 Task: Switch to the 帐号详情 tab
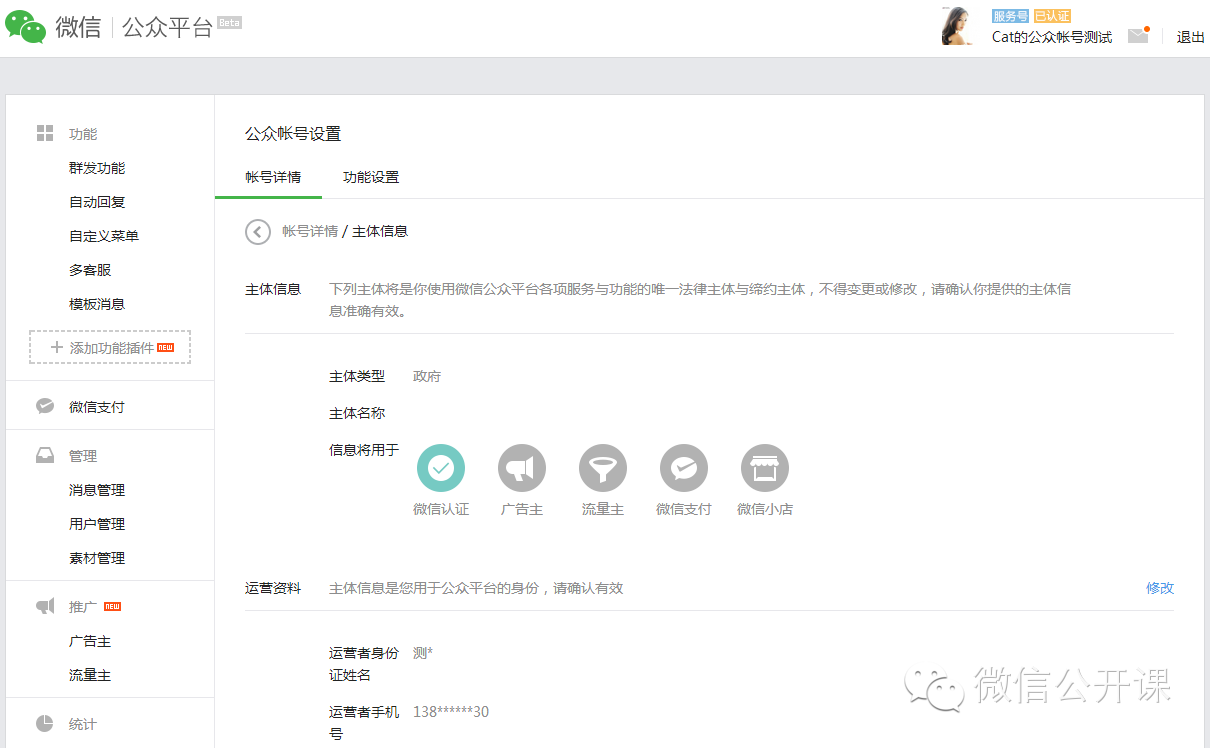point(273,177)
